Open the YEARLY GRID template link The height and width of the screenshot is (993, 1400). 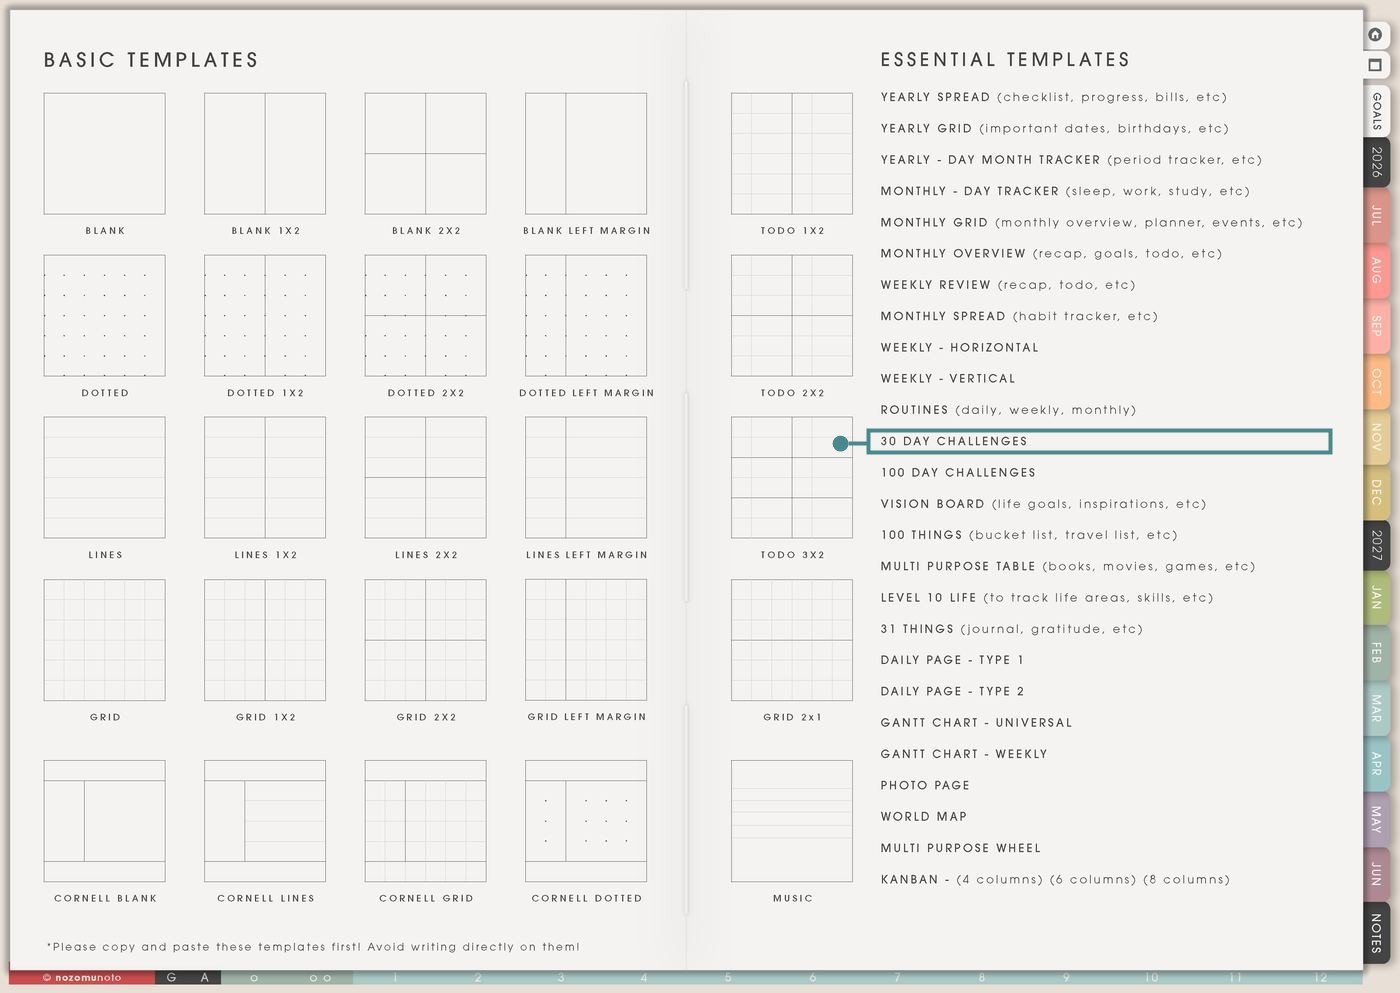point(1054,128)
